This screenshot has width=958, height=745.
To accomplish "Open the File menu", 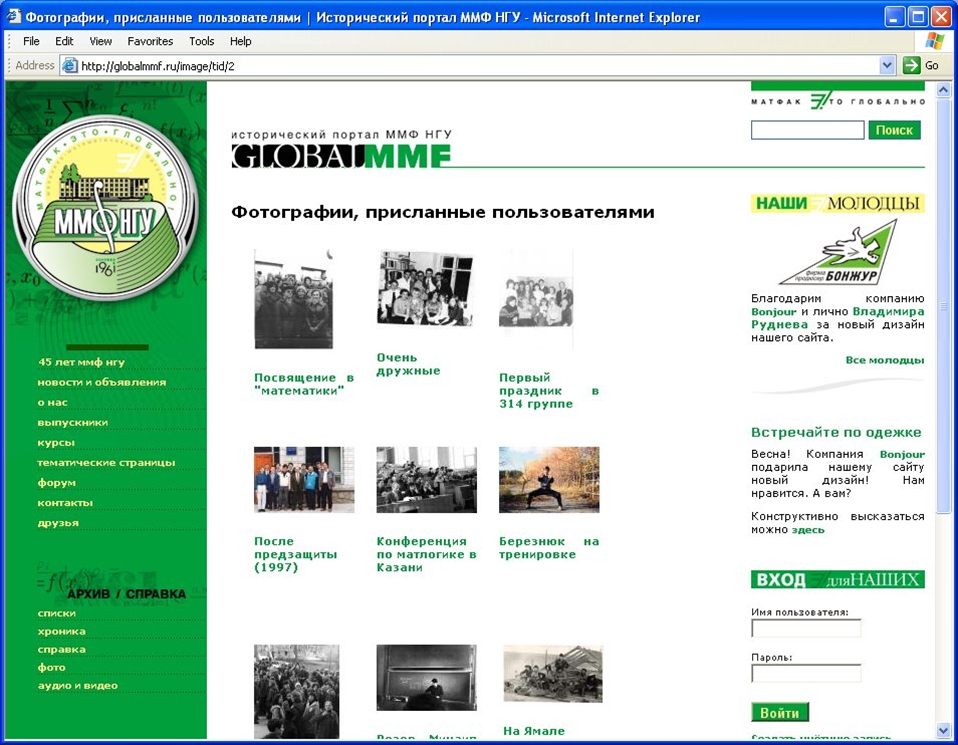I will tap(31, 41).
